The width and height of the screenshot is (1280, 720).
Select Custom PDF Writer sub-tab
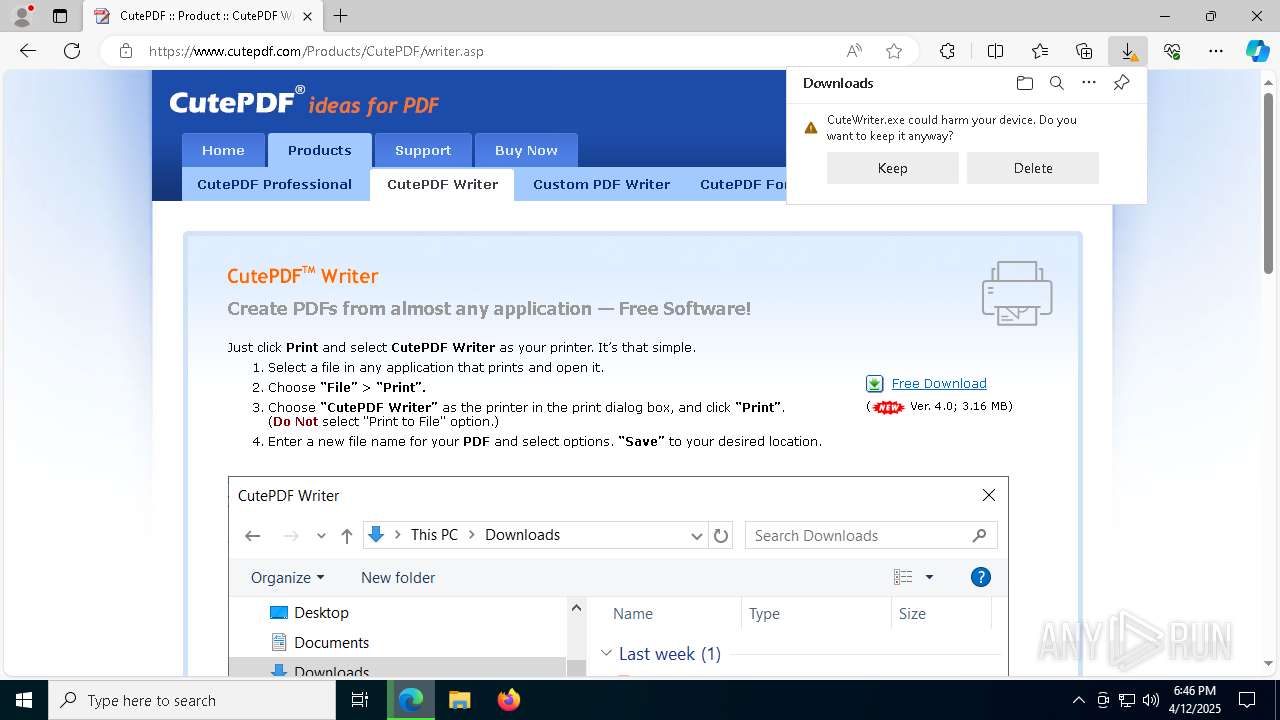coord(601,184)
